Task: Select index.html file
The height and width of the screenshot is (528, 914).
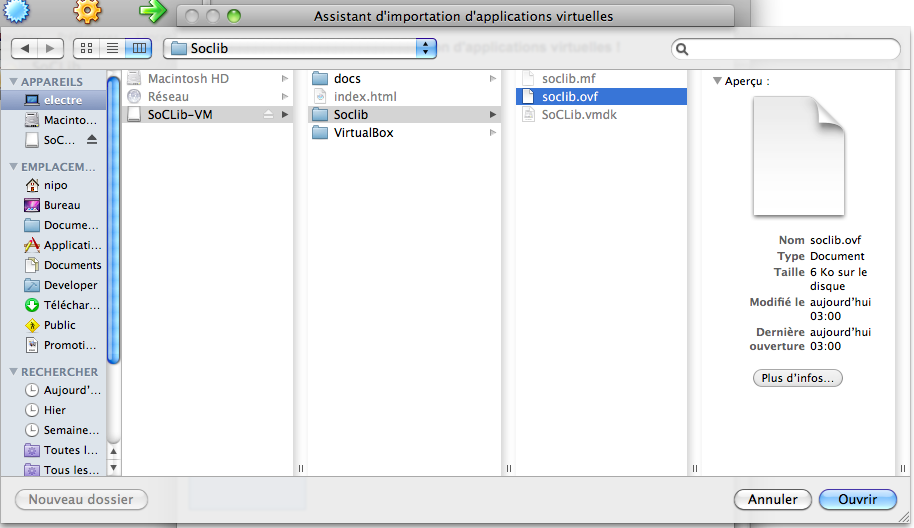Action: click(404, 97)
